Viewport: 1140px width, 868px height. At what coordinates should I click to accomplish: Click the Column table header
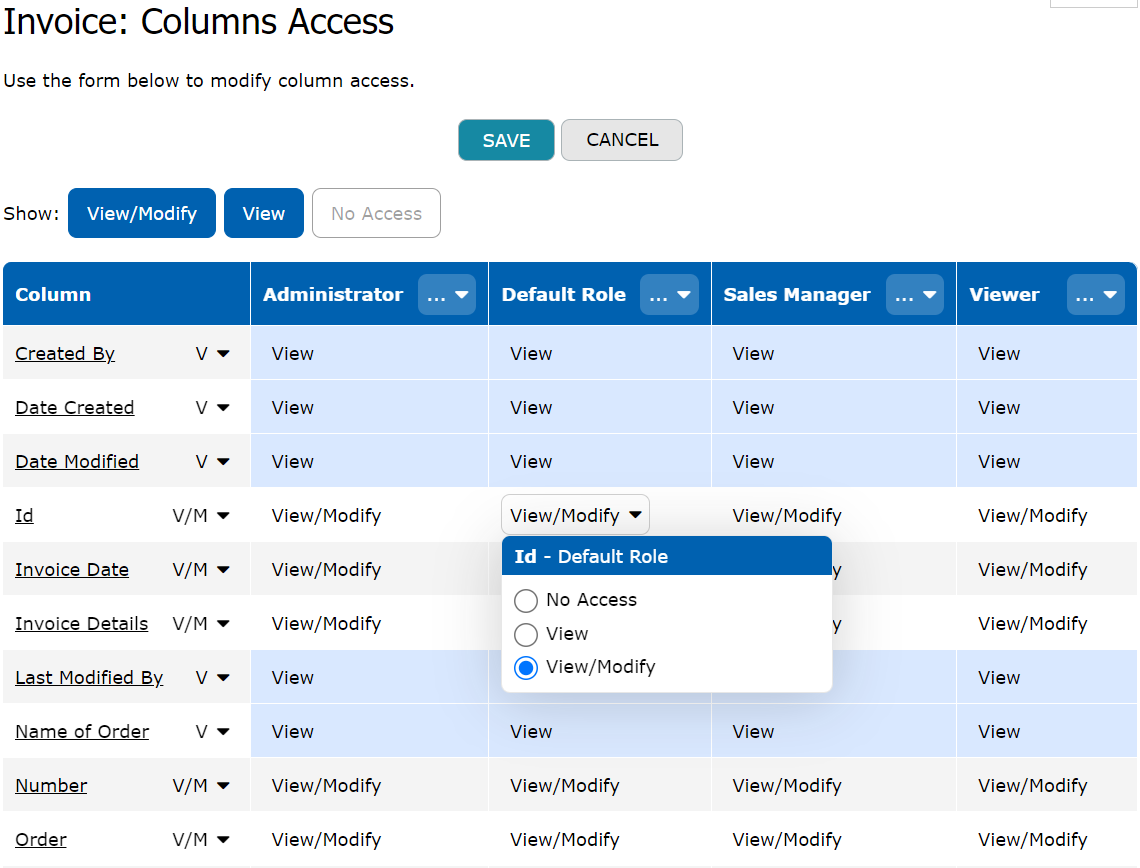click(x=127, y=294)
